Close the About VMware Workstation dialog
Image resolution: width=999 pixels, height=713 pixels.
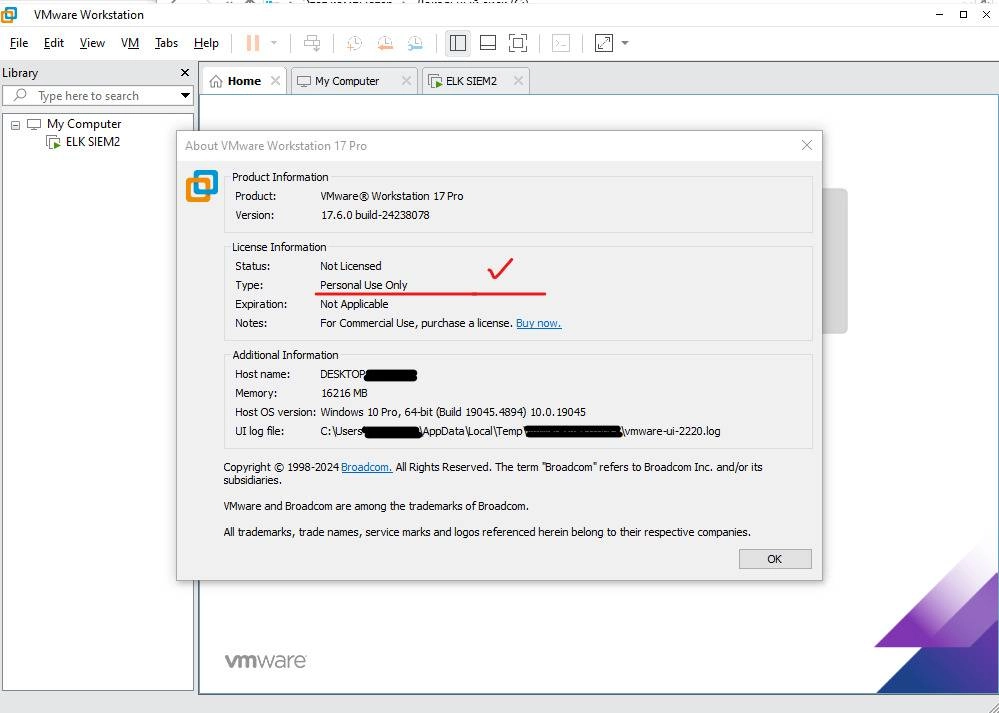[x=807, y=145]
